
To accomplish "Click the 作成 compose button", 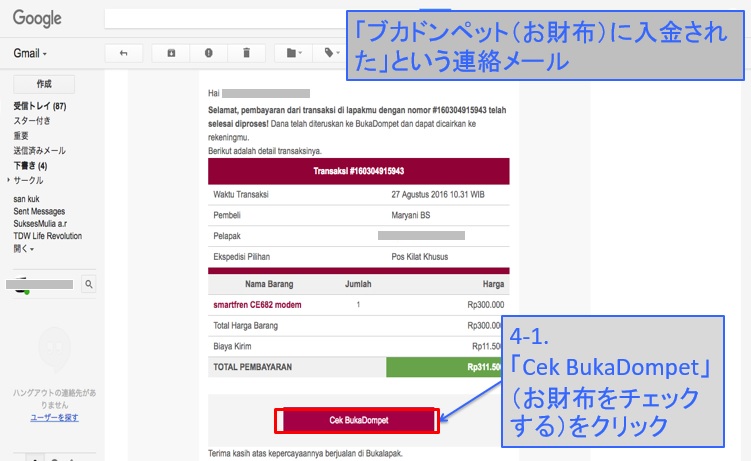I will [44, 84].
